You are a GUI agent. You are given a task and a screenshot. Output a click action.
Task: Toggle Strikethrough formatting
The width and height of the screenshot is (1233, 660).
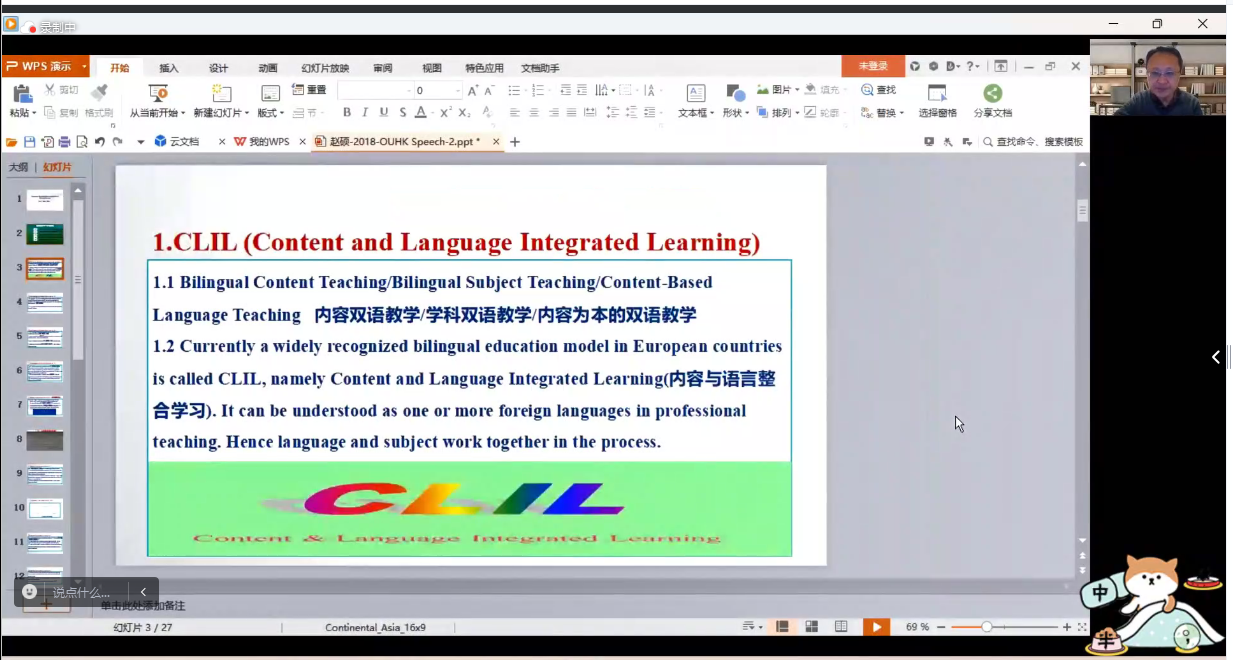(x=403, y=113)
